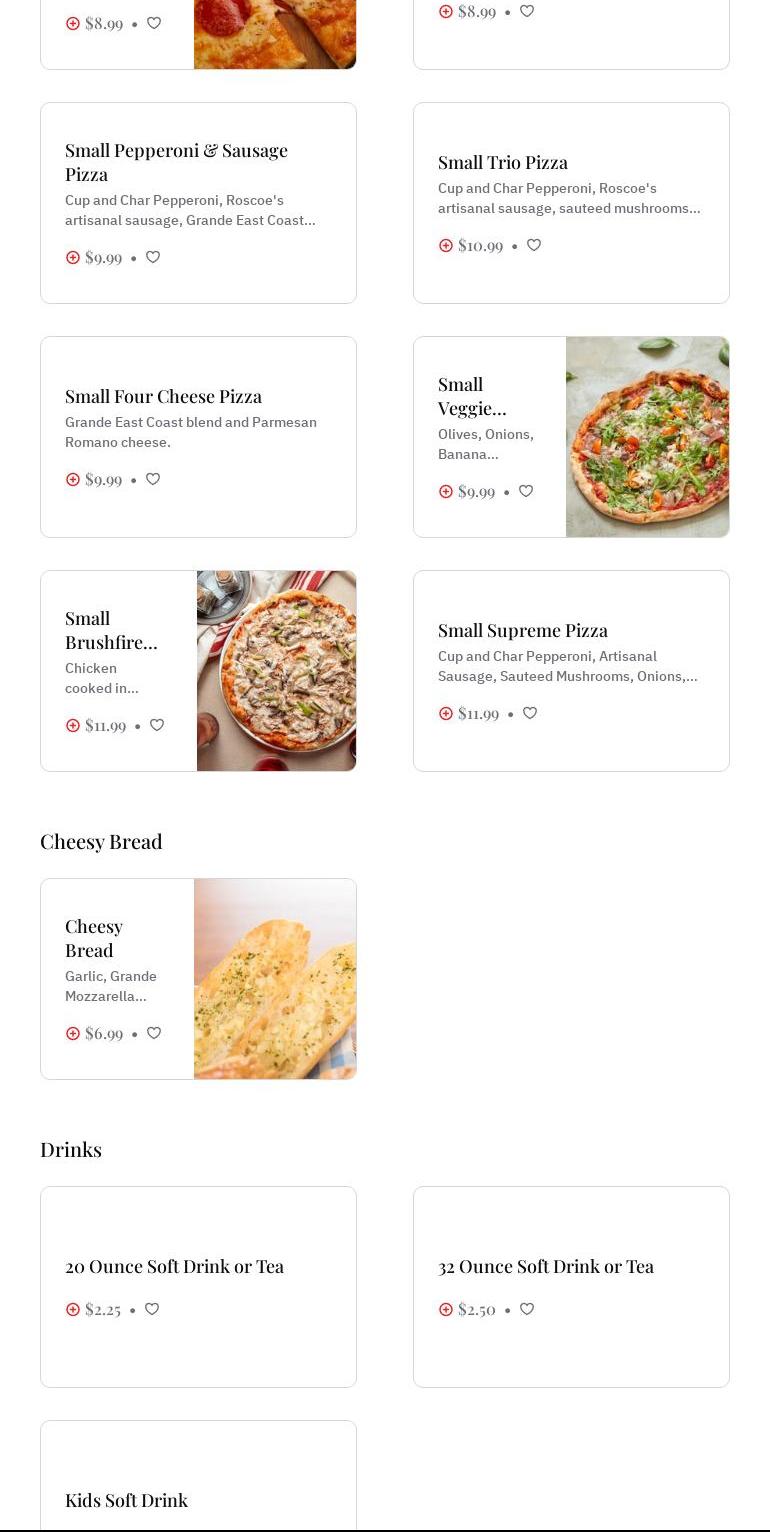Toggle favorite heart on Small Veggie pizza
This screenshot has width=770, height=1532.
(x=526, y=491)
